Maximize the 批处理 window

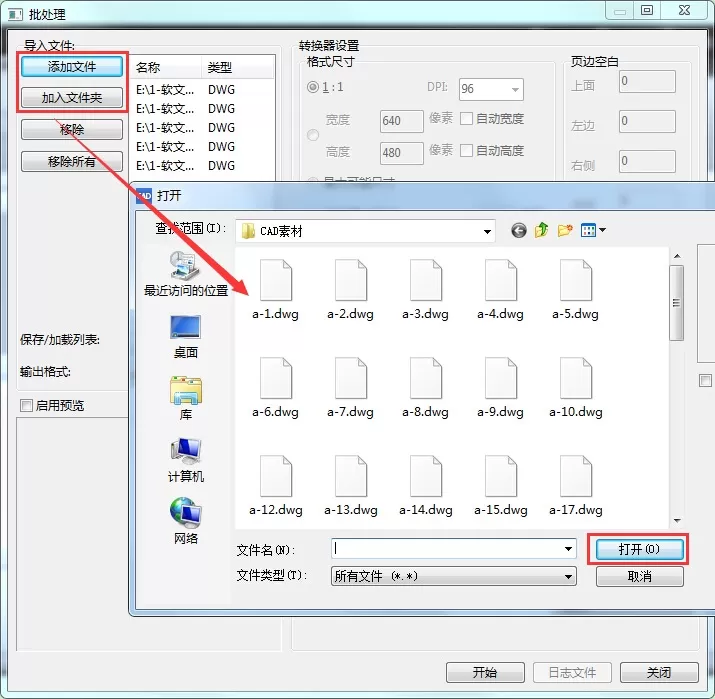pos(647,10)
